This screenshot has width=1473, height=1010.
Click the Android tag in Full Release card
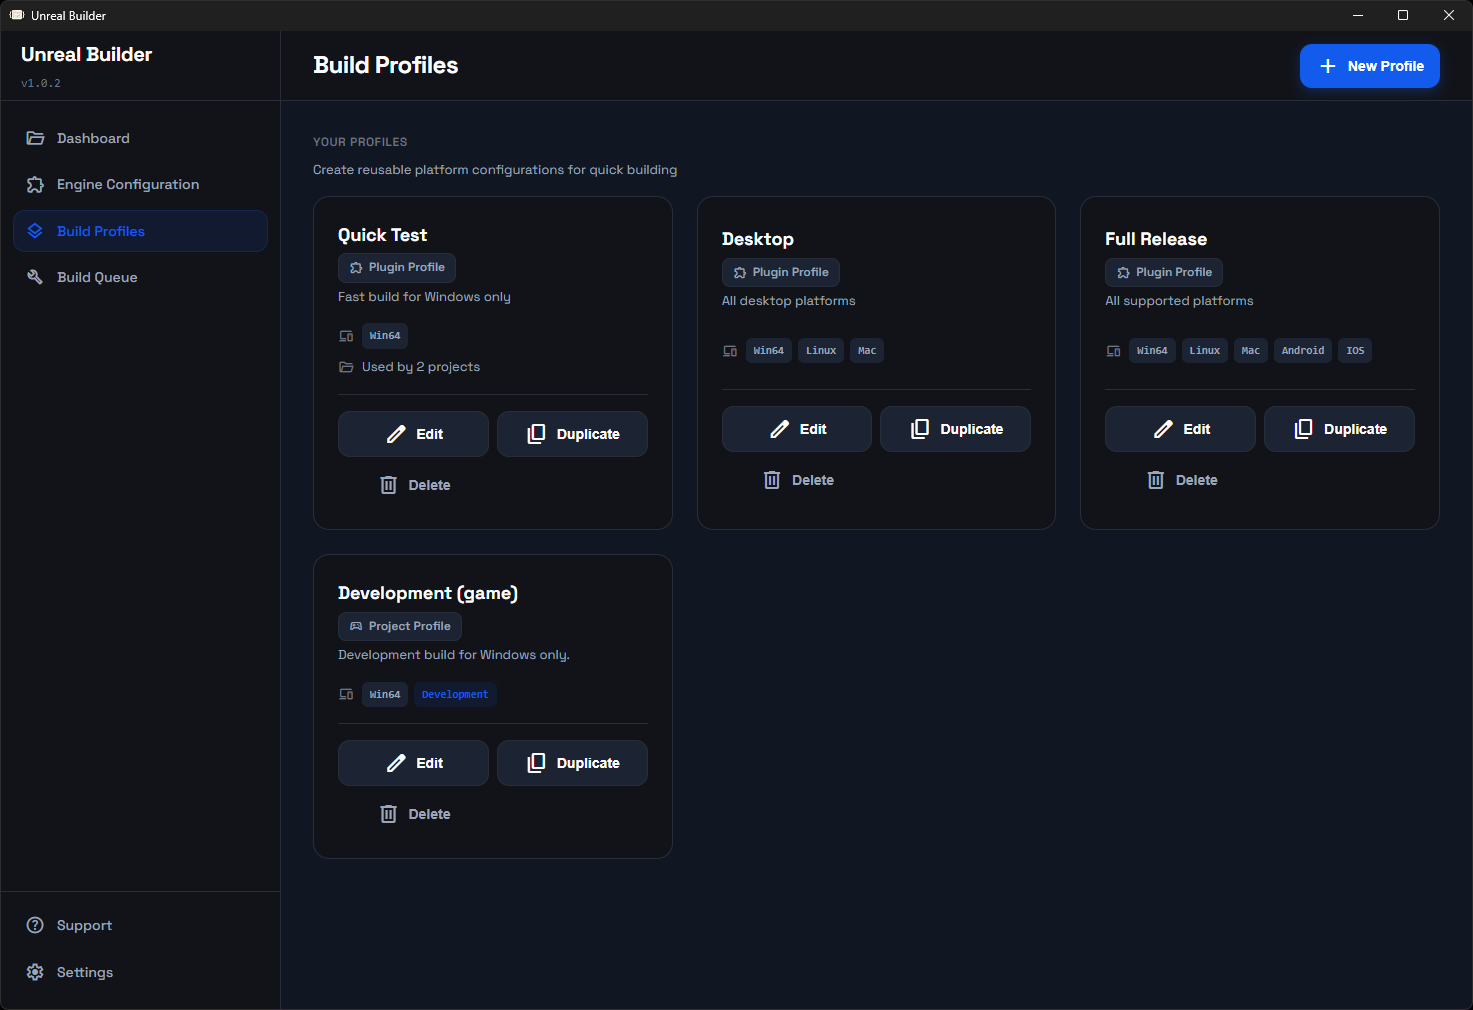pos(1303,351)
